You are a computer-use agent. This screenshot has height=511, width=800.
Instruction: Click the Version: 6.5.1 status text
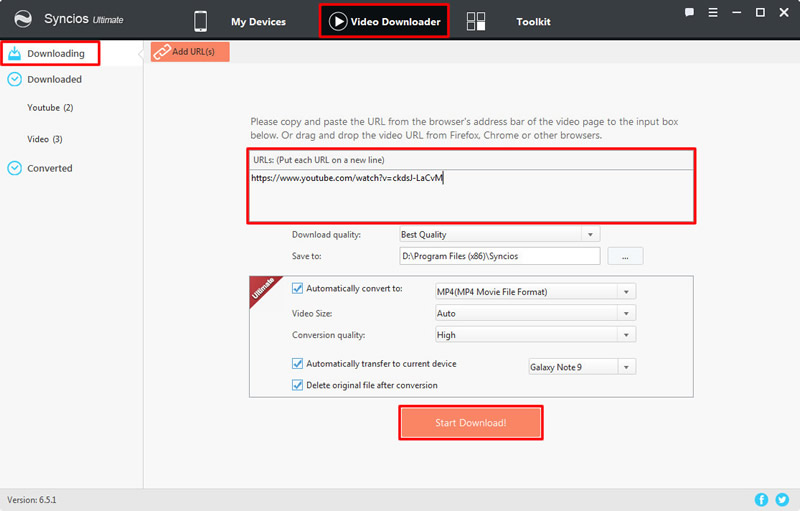click(x=32, y=500)
